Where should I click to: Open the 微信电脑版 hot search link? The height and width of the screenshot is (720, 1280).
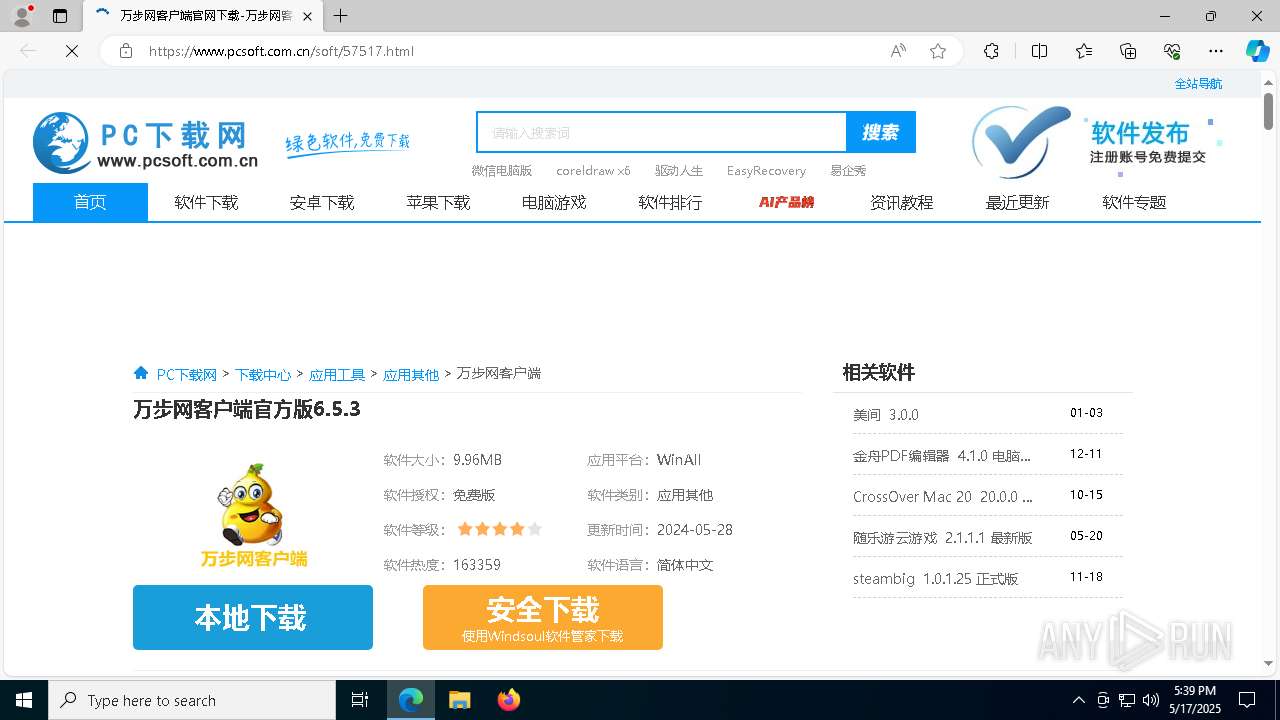(x=502, y=171)
